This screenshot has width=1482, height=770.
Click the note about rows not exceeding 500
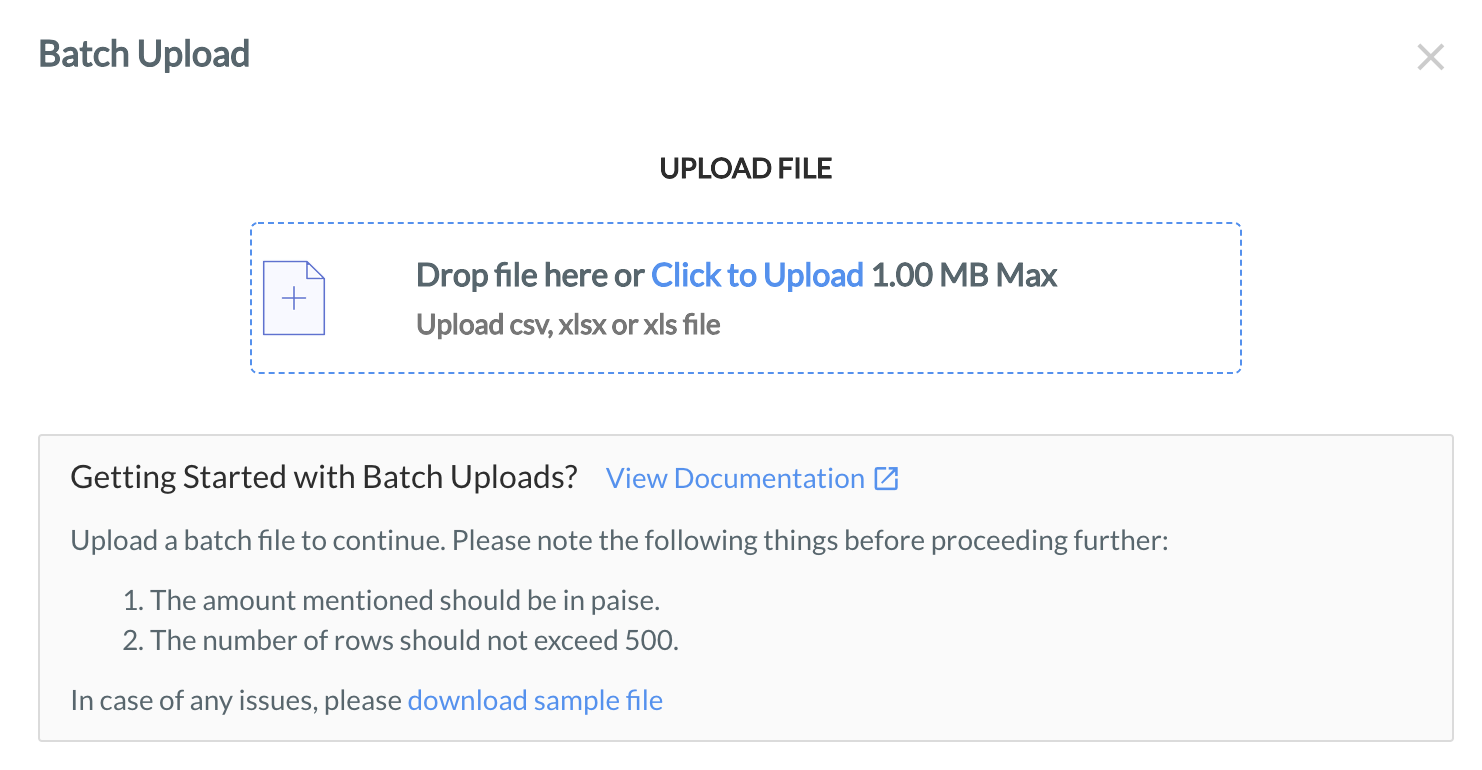click(414, 641)
